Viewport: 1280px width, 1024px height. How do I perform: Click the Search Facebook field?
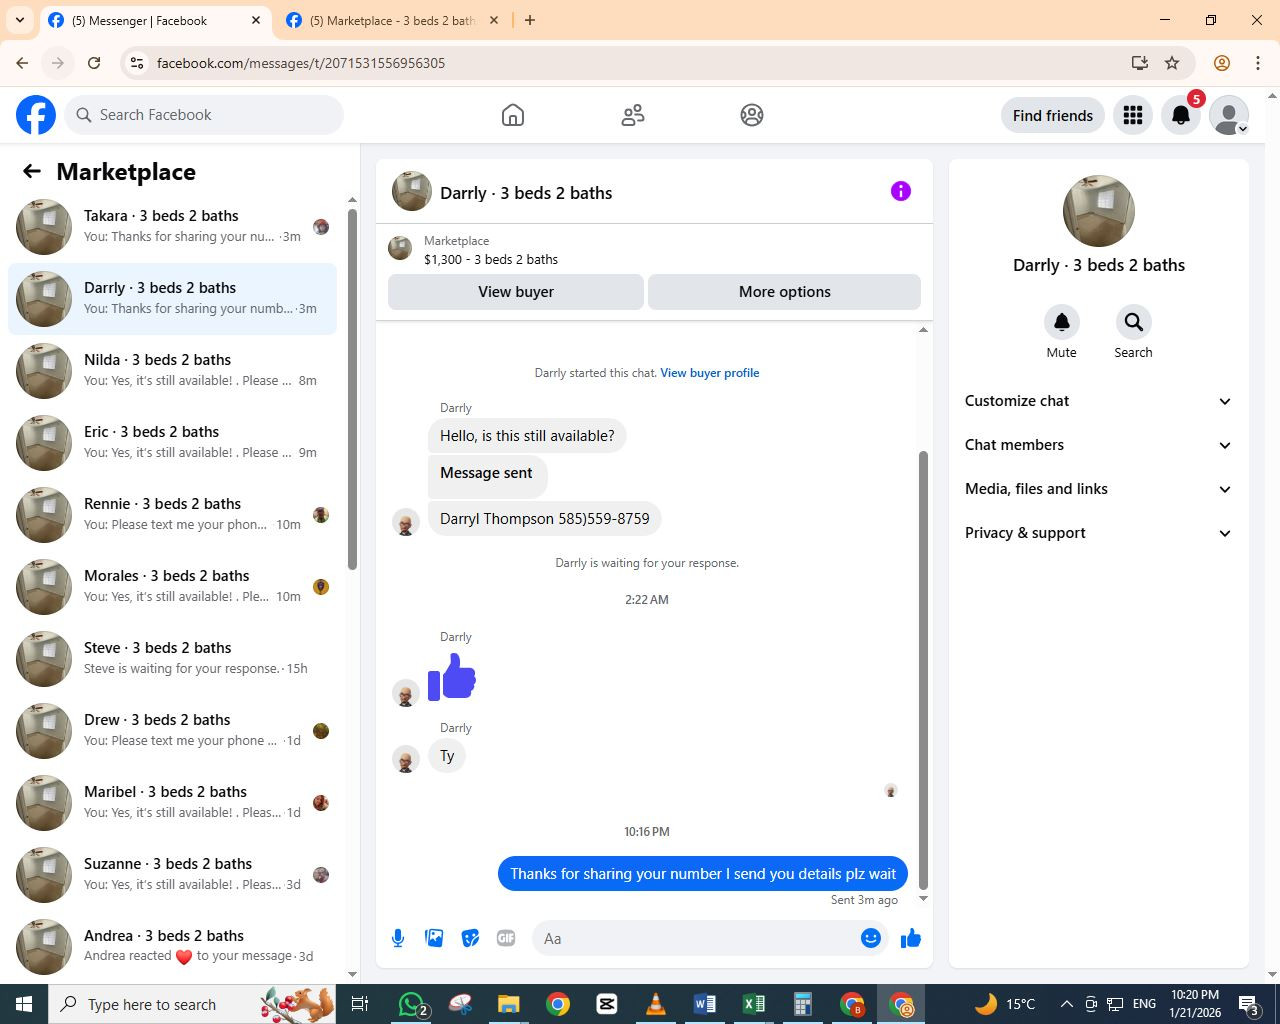pos(205,115)
